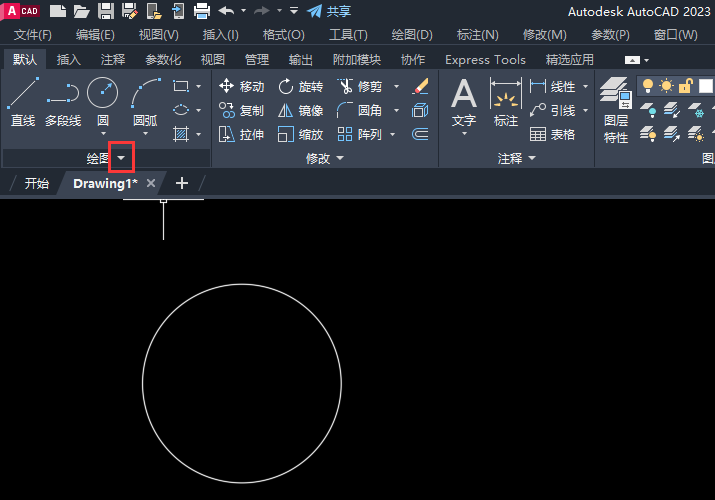Viewport: 715px width, 500px height.
Task: Click the Open file folder icon
Action: (x=82, y=11)
